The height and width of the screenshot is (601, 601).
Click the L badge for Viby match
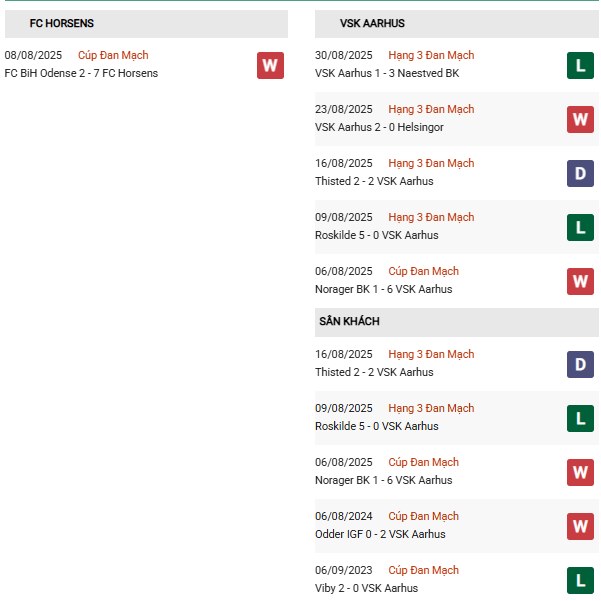580,580
